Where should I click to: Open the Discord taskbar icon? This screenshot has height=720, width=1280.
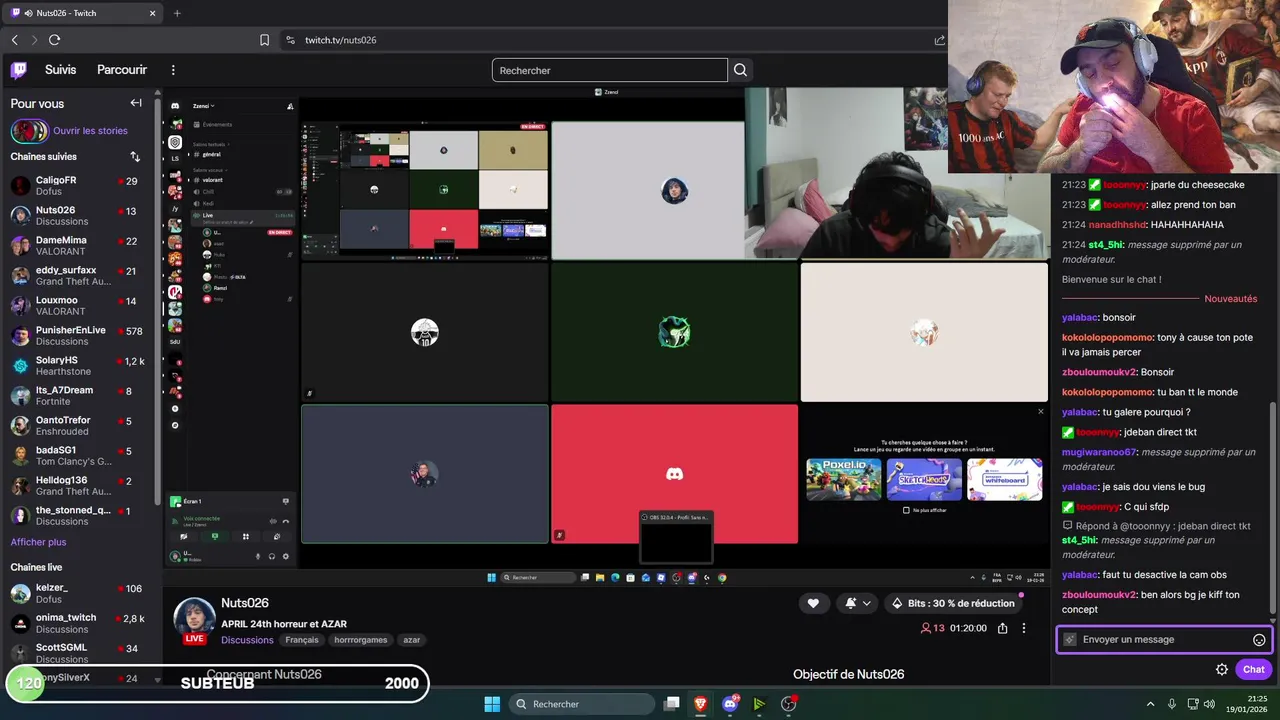pyautogui.click(x=730, y=704)
